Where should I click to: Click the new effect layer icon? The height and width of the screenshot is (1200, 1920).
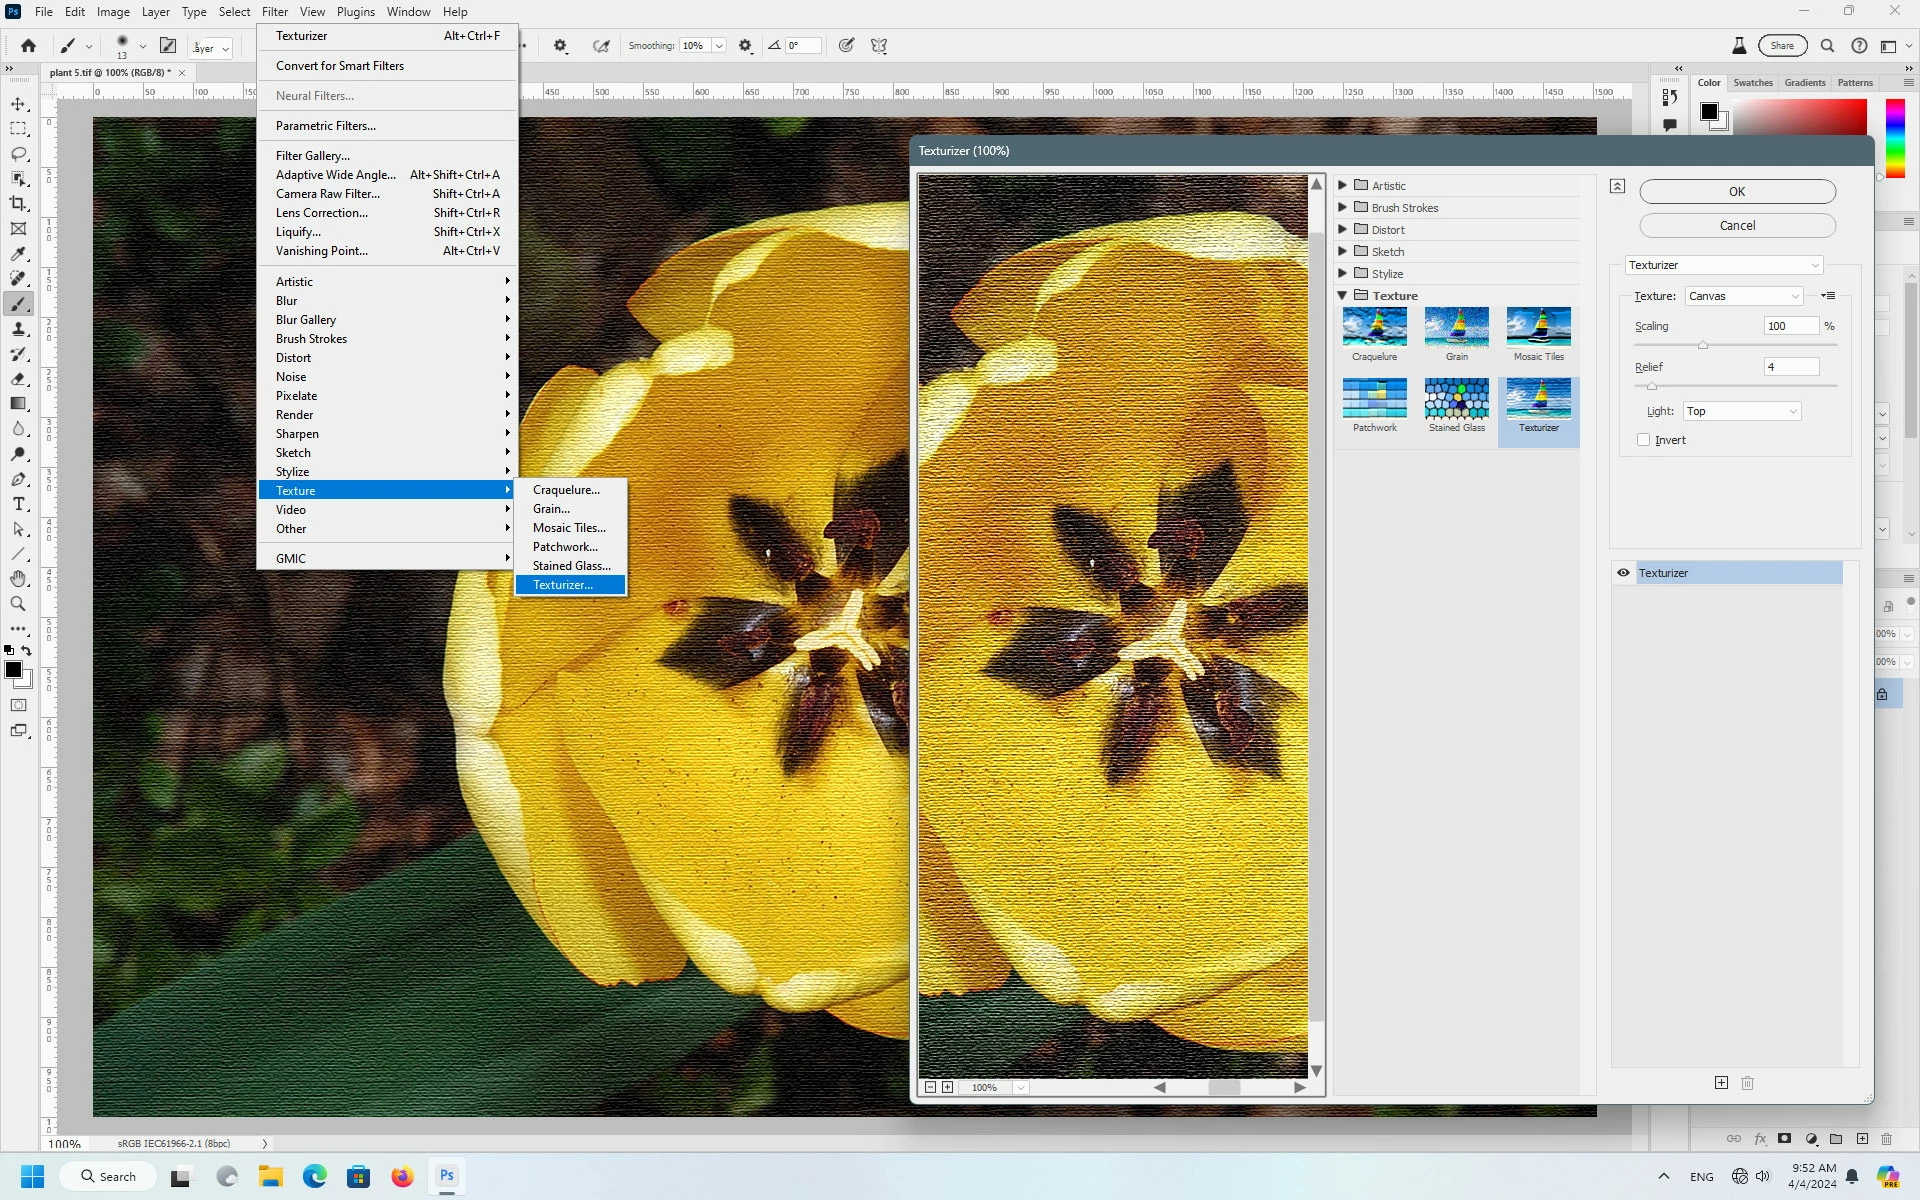(1721, 1083)
